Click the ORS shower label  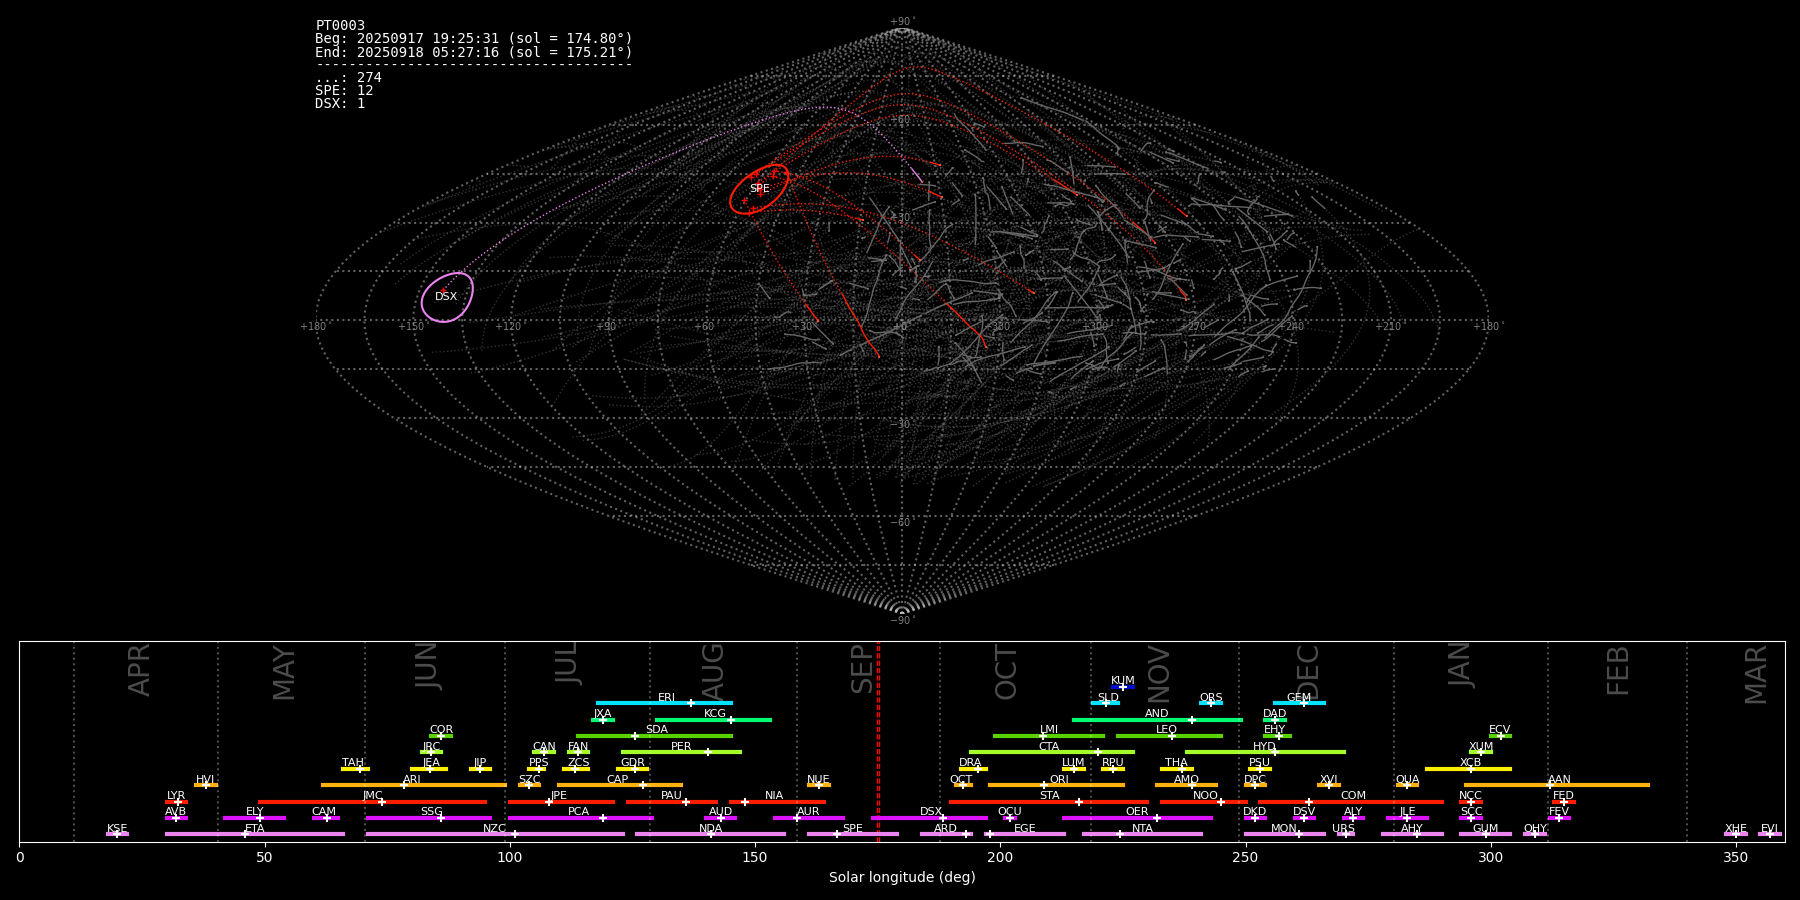pyautogui.click(x=1211, y=698)
